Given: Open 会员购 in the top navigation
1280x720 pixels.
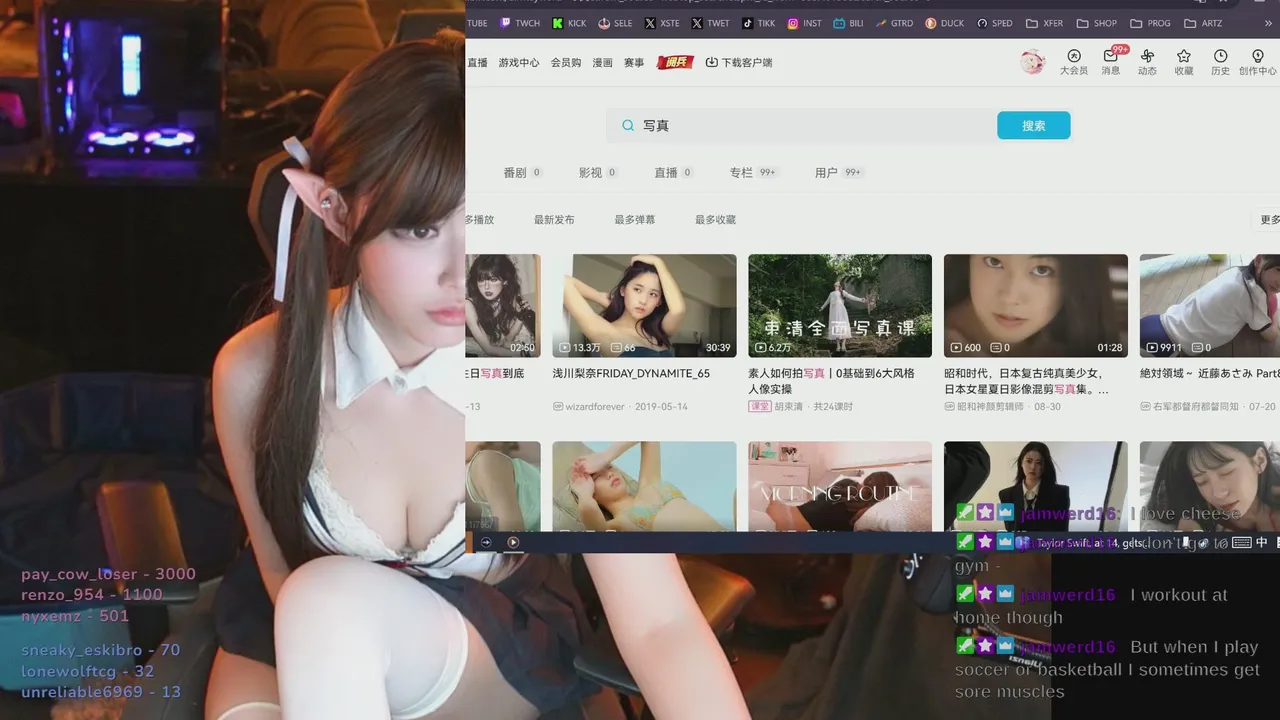Looking at the screenshot, I should click(566, 62).
